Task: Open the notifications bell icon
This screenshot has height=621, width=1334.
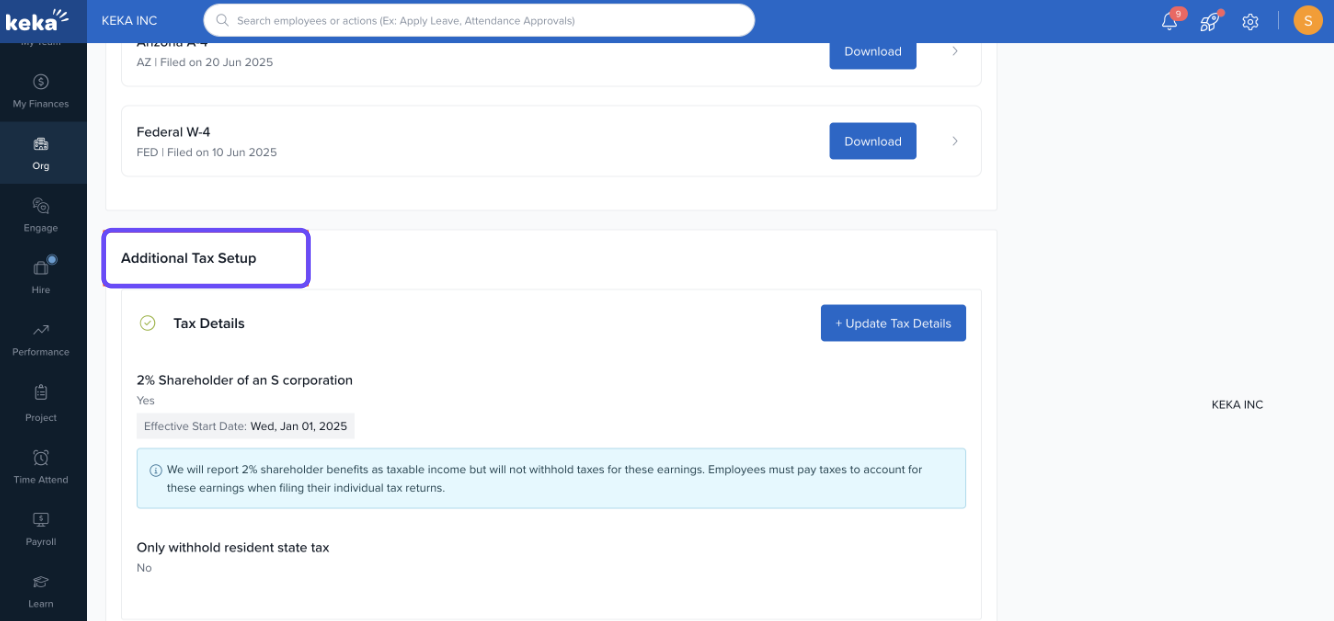Action: [1169, 21]
